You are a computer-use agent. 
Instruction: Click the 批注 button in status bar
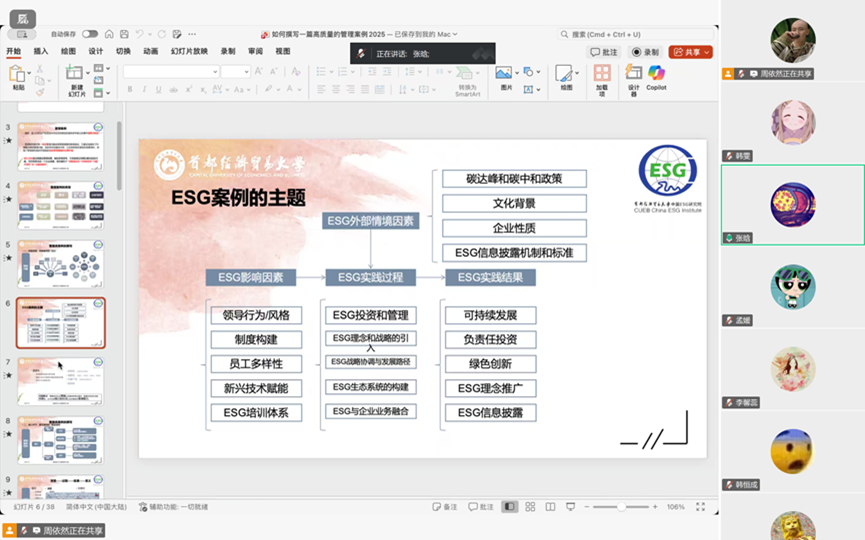tap(481, 507)
